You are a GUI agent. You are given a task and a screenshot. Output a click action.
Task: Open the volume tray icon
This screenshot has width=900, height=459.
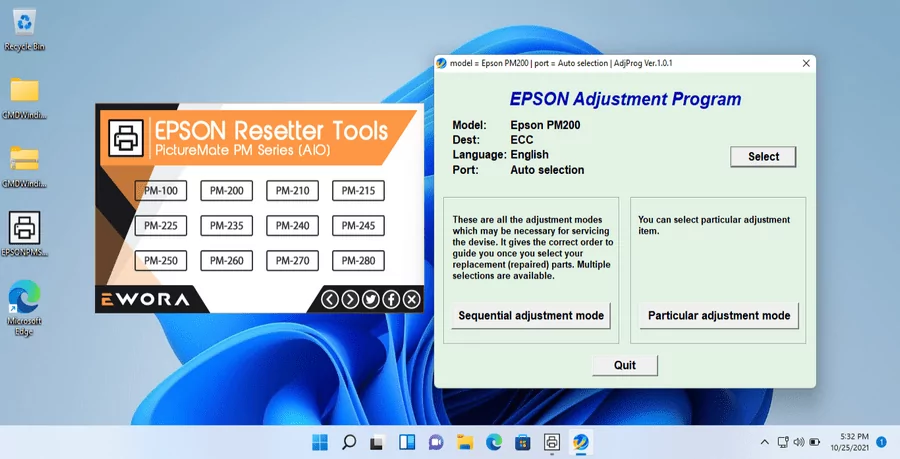click(x=798, y=442)
